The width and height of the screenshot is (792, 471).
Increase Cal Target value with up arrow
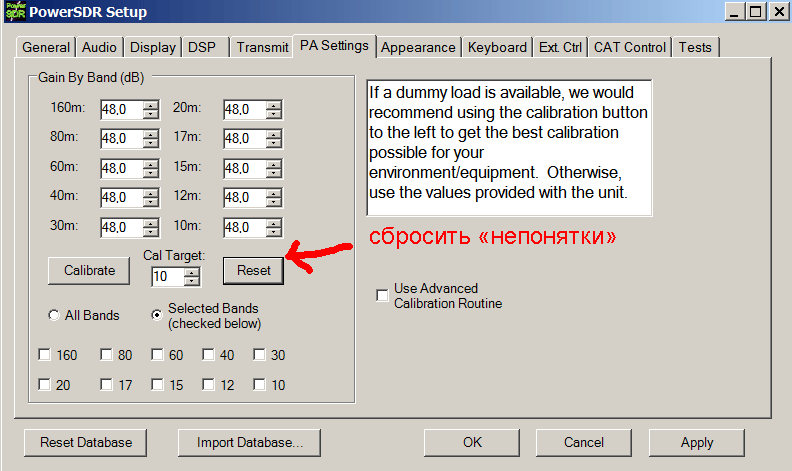point(191,273)
